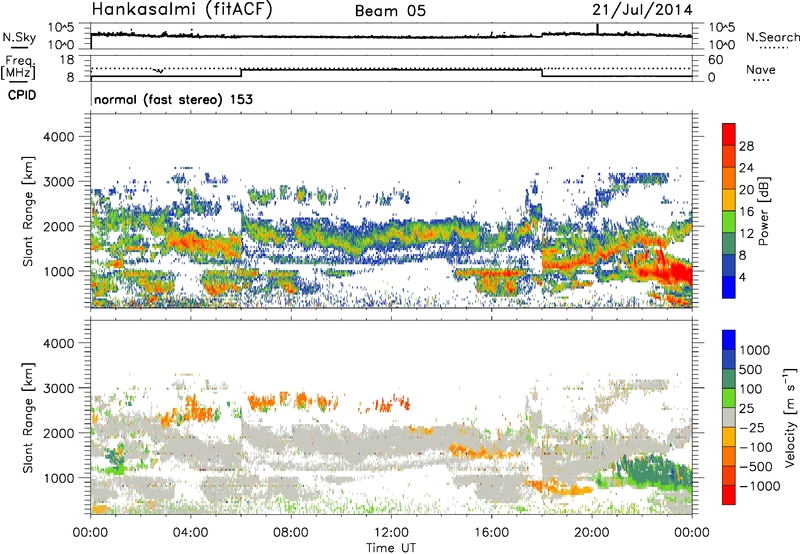
Task: Select the teal 8–12 dB Power color segment
Action: (729, 243)
